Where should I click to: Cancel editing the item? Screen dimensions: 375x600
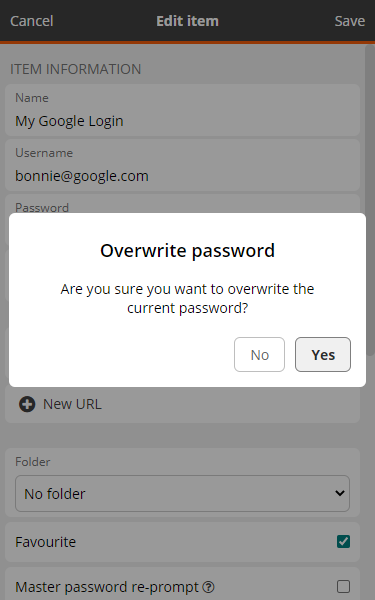(x=31, y=21)
